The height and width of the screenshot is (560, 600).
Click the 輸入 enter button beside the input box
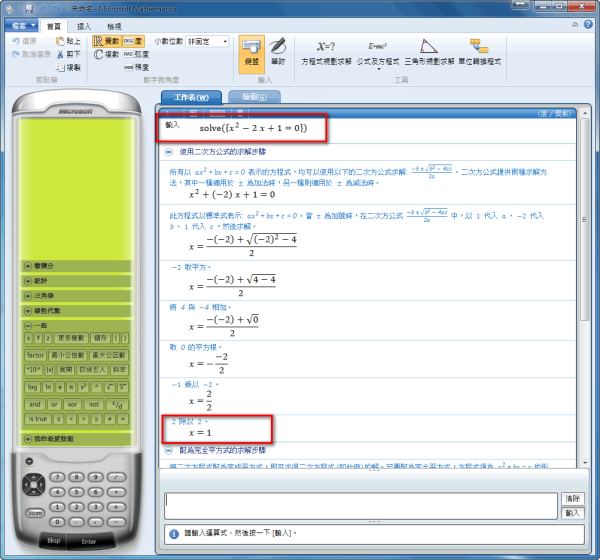[573, 513]
